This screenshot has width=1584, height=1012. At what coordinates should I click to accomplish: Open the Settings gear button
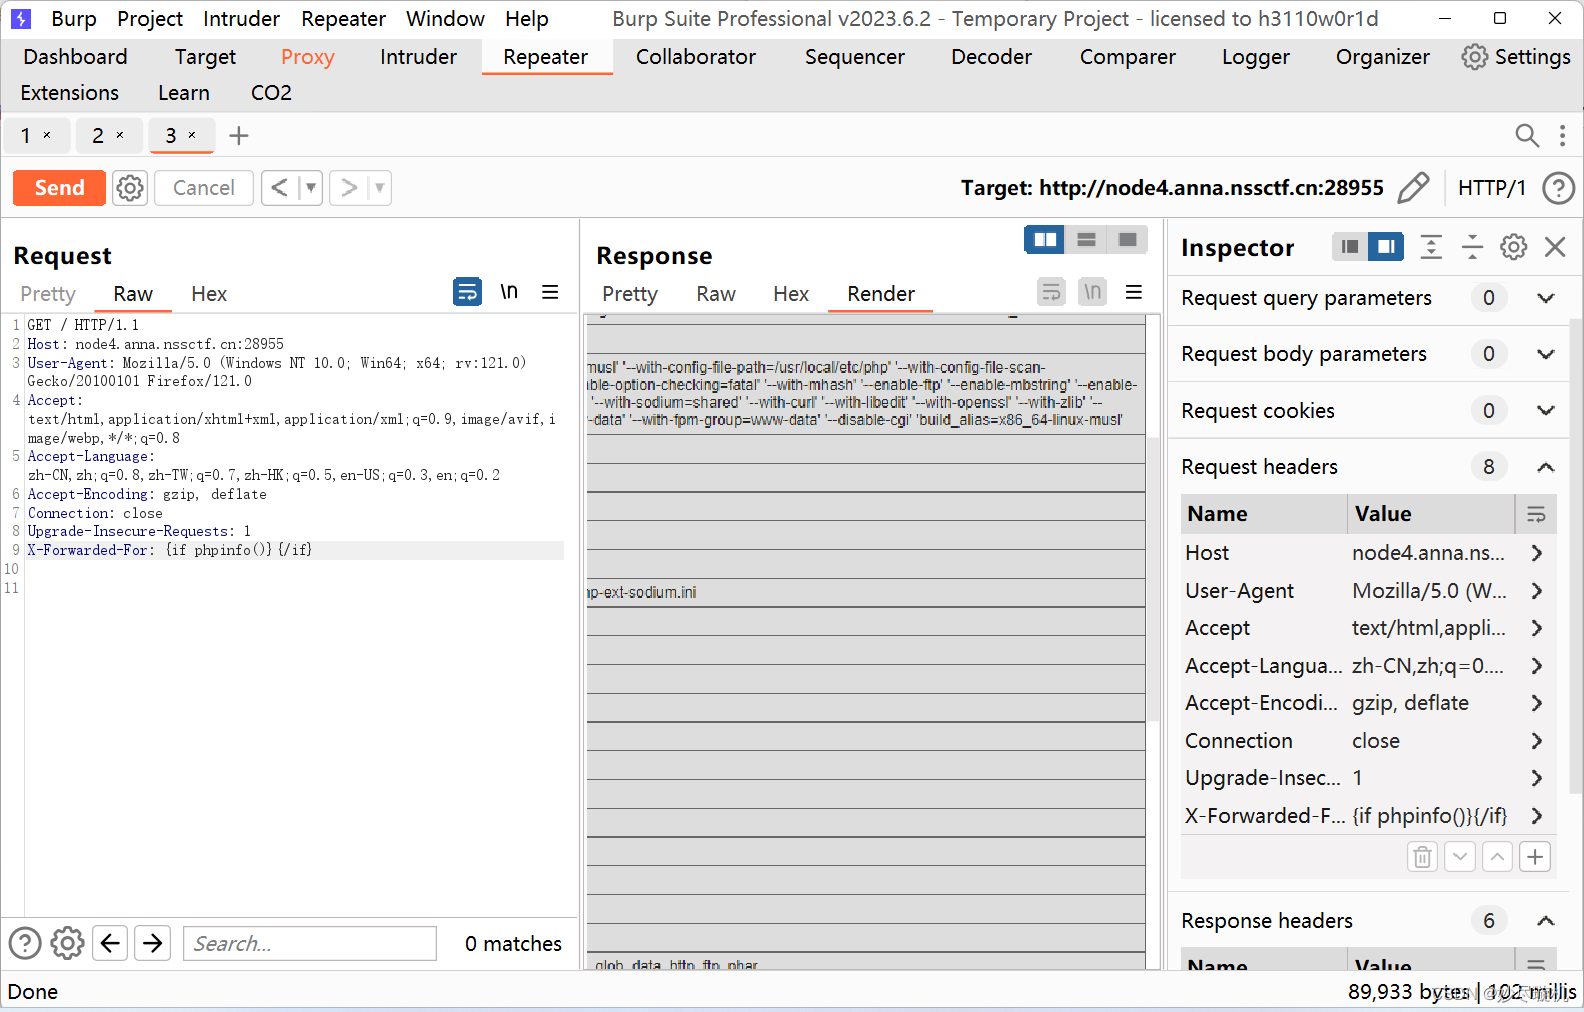pos(1516,57)
